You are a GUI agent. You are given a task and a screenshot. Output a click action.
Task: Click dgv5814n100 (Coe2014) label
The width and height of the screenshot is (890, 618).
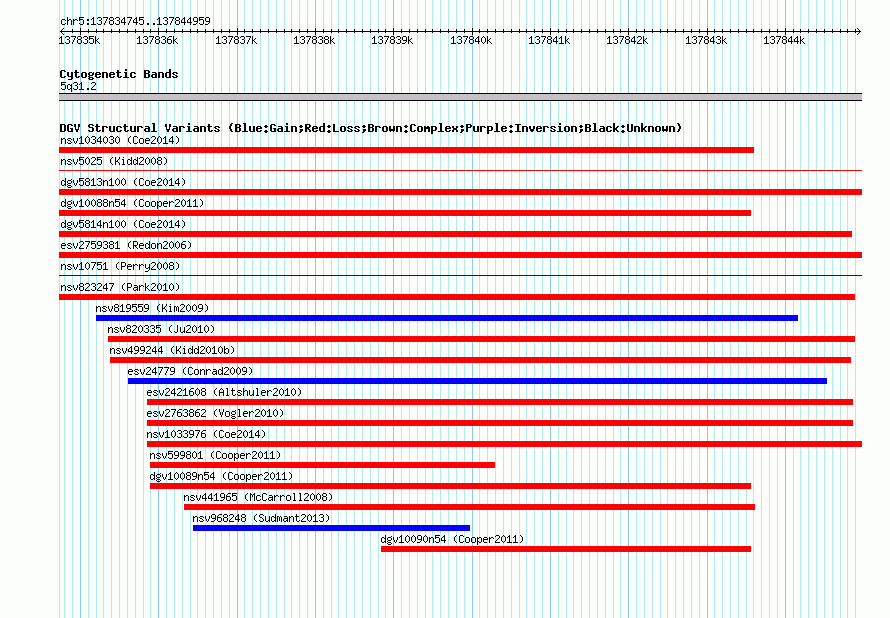tap(123, 224)
